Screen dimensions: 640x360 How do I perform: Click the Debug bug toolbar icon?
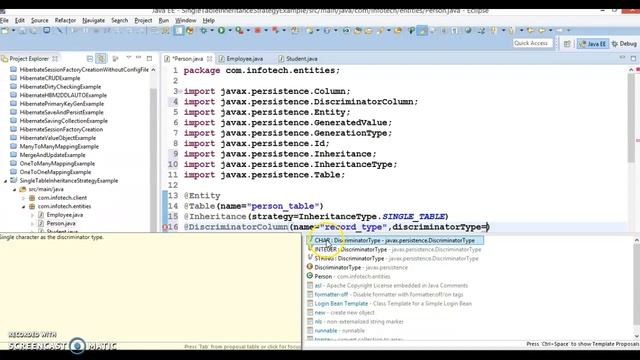tap(203, 31)
